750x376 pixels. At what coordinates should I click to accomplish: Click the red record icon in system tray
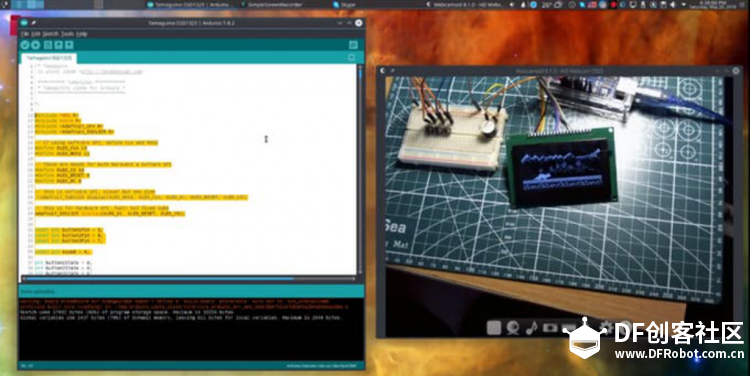tap(613, 4)
